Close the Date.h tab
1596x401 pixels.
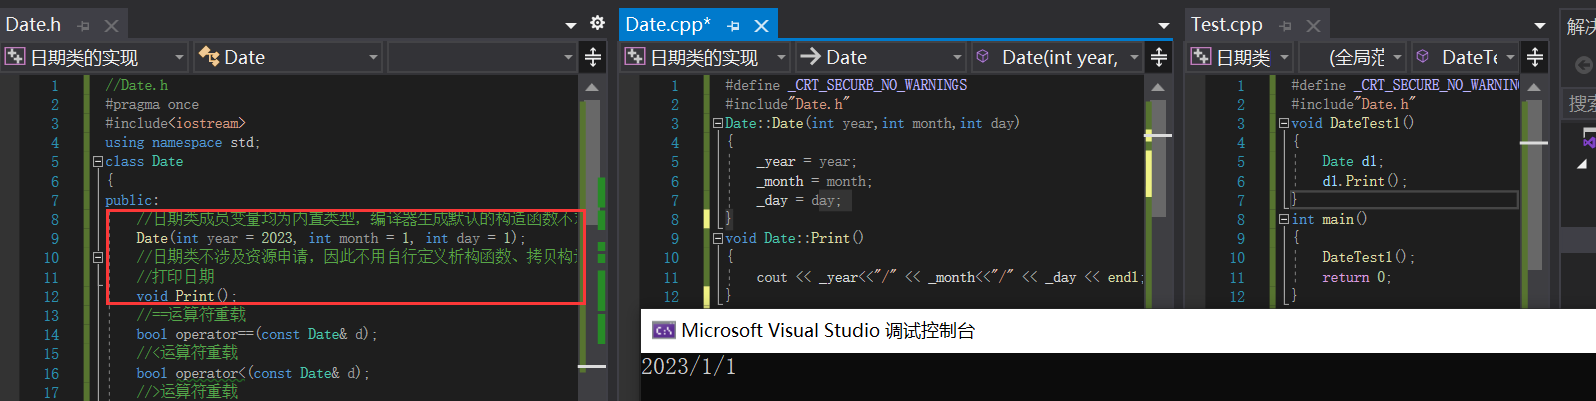click(111, 26)
